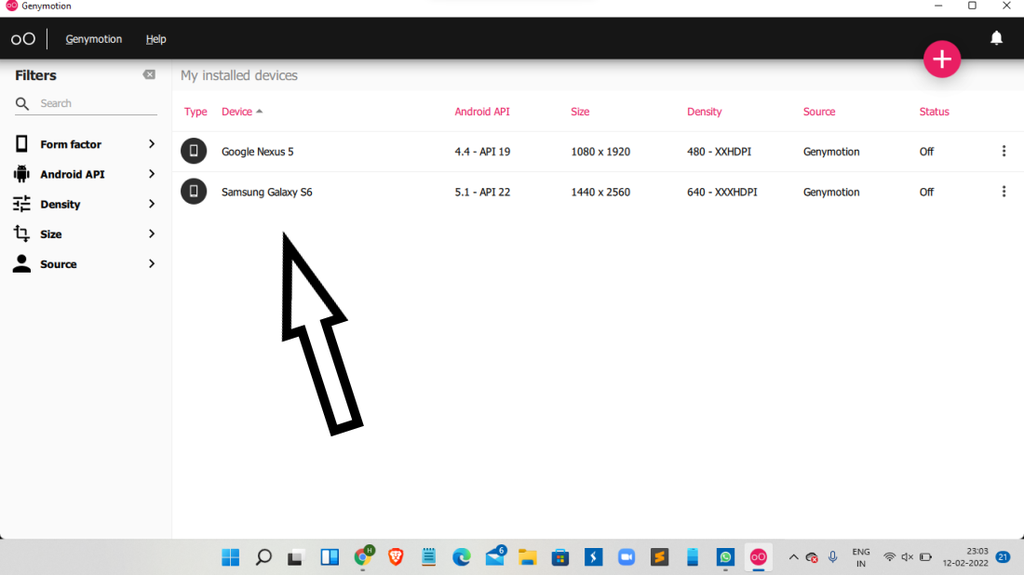
Task: Open Windows taskbar search
Action: tap(264, 557)
